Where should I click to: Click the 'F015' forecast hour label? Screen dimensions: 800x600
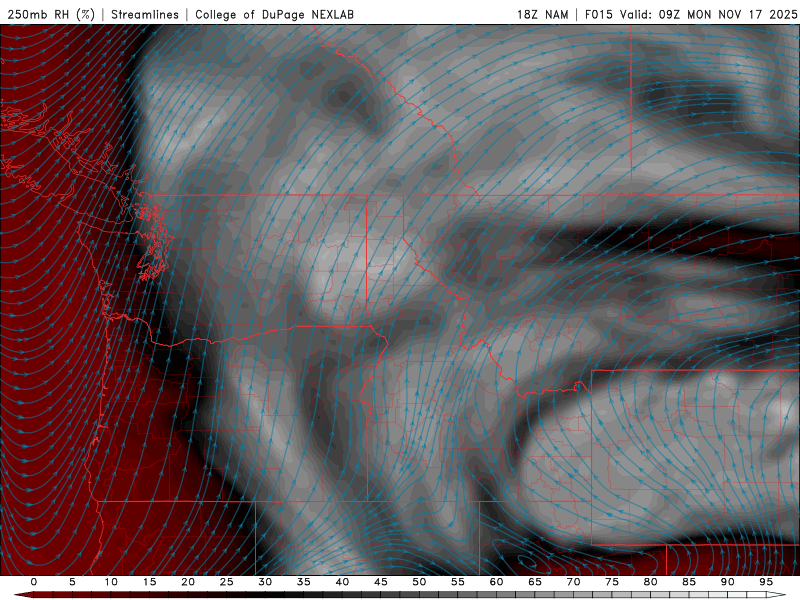point(598,14)
